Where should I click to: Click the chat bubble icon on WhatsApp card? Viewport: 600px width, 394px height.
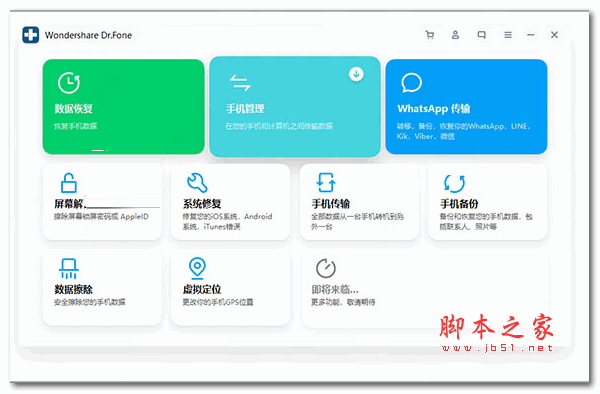412,83
